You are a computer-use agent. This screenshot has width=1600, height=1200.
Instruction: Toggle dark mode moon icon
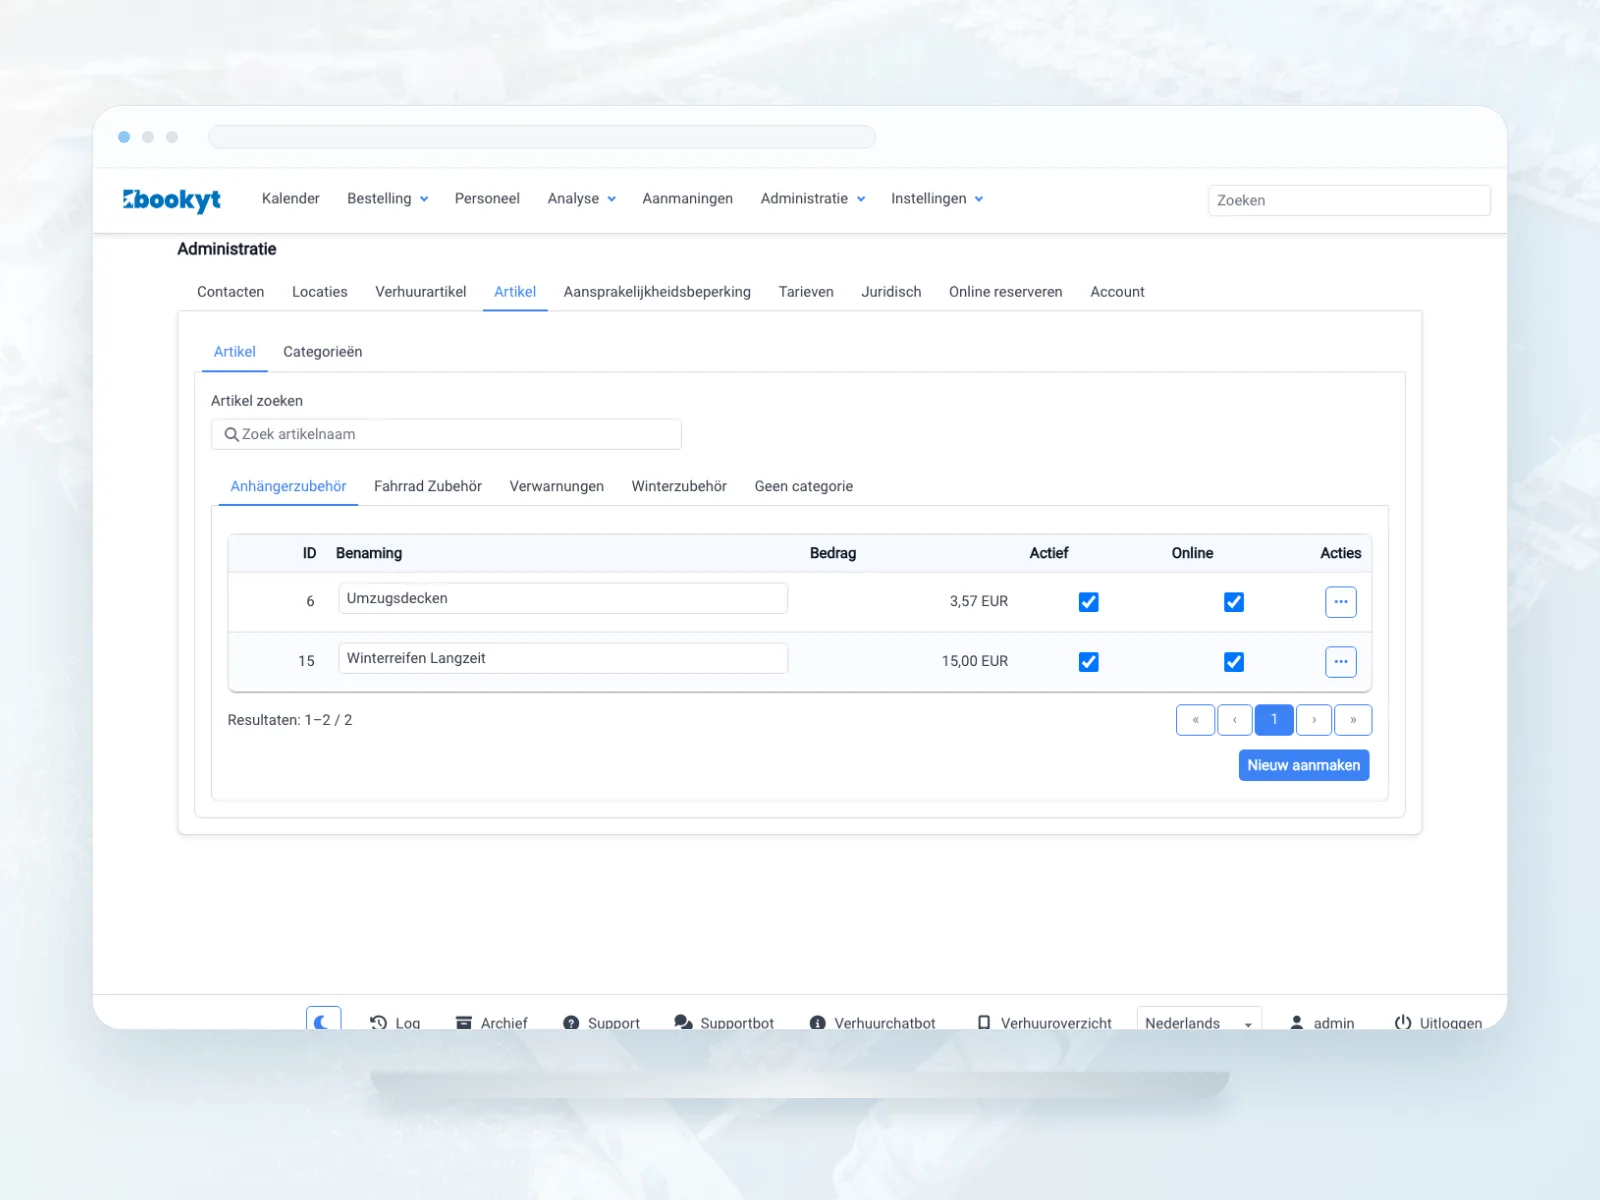[323, 1021]
